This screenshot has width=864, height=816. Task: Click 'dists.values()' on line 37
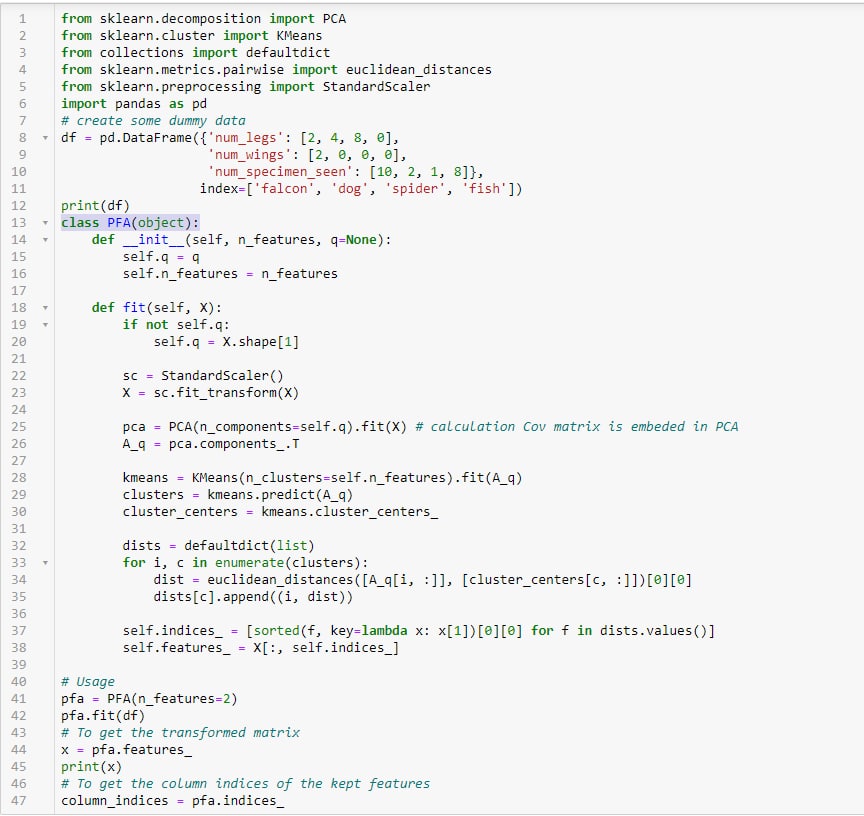click(654, 631)
